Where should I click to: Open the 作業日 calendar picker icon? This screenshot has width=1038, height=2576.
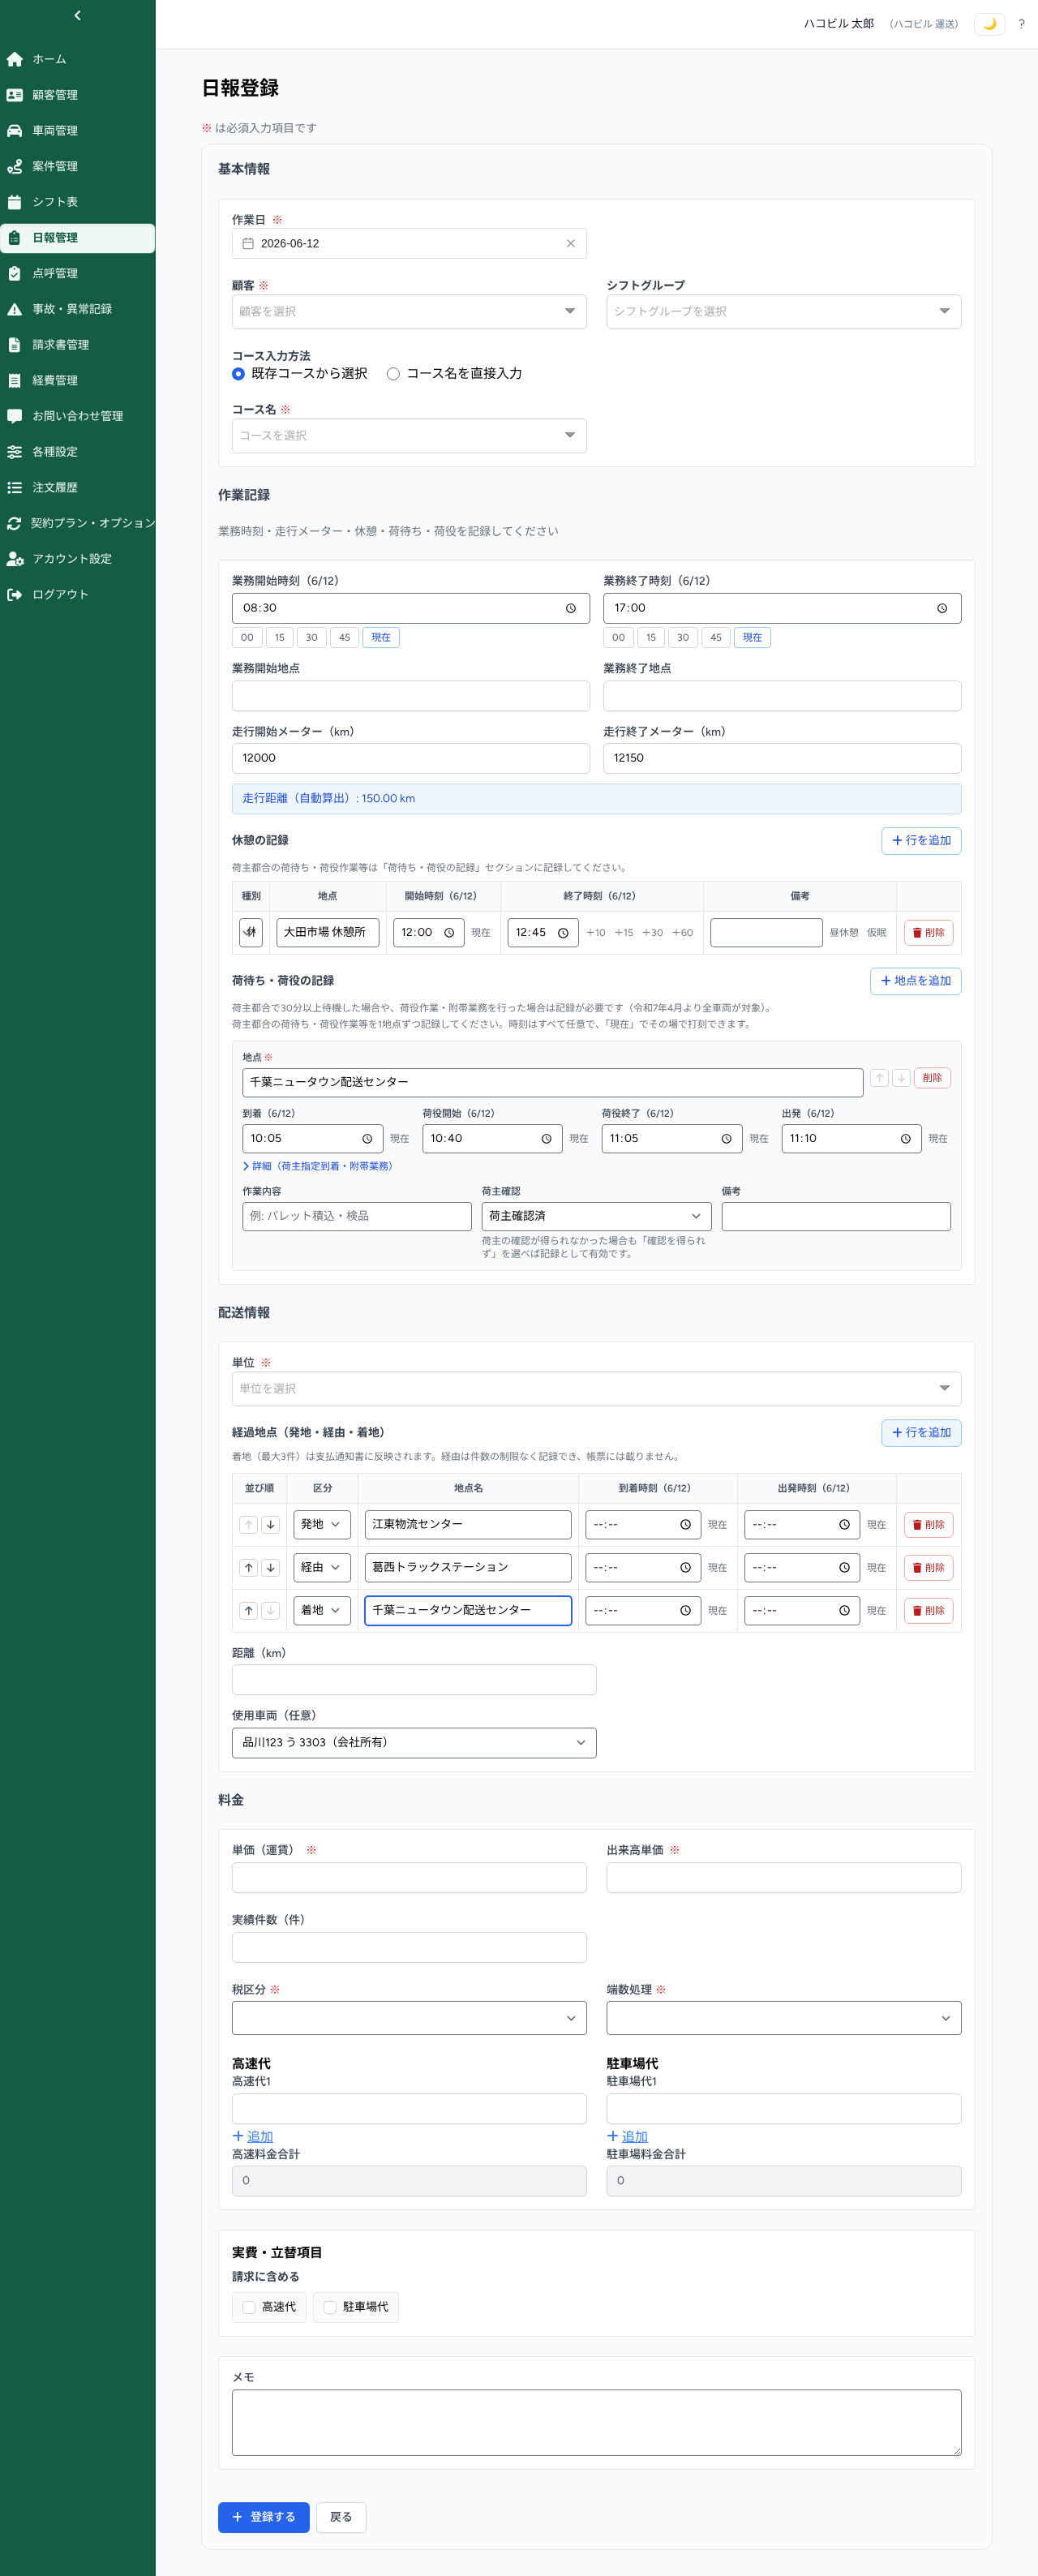coord(248,244)
